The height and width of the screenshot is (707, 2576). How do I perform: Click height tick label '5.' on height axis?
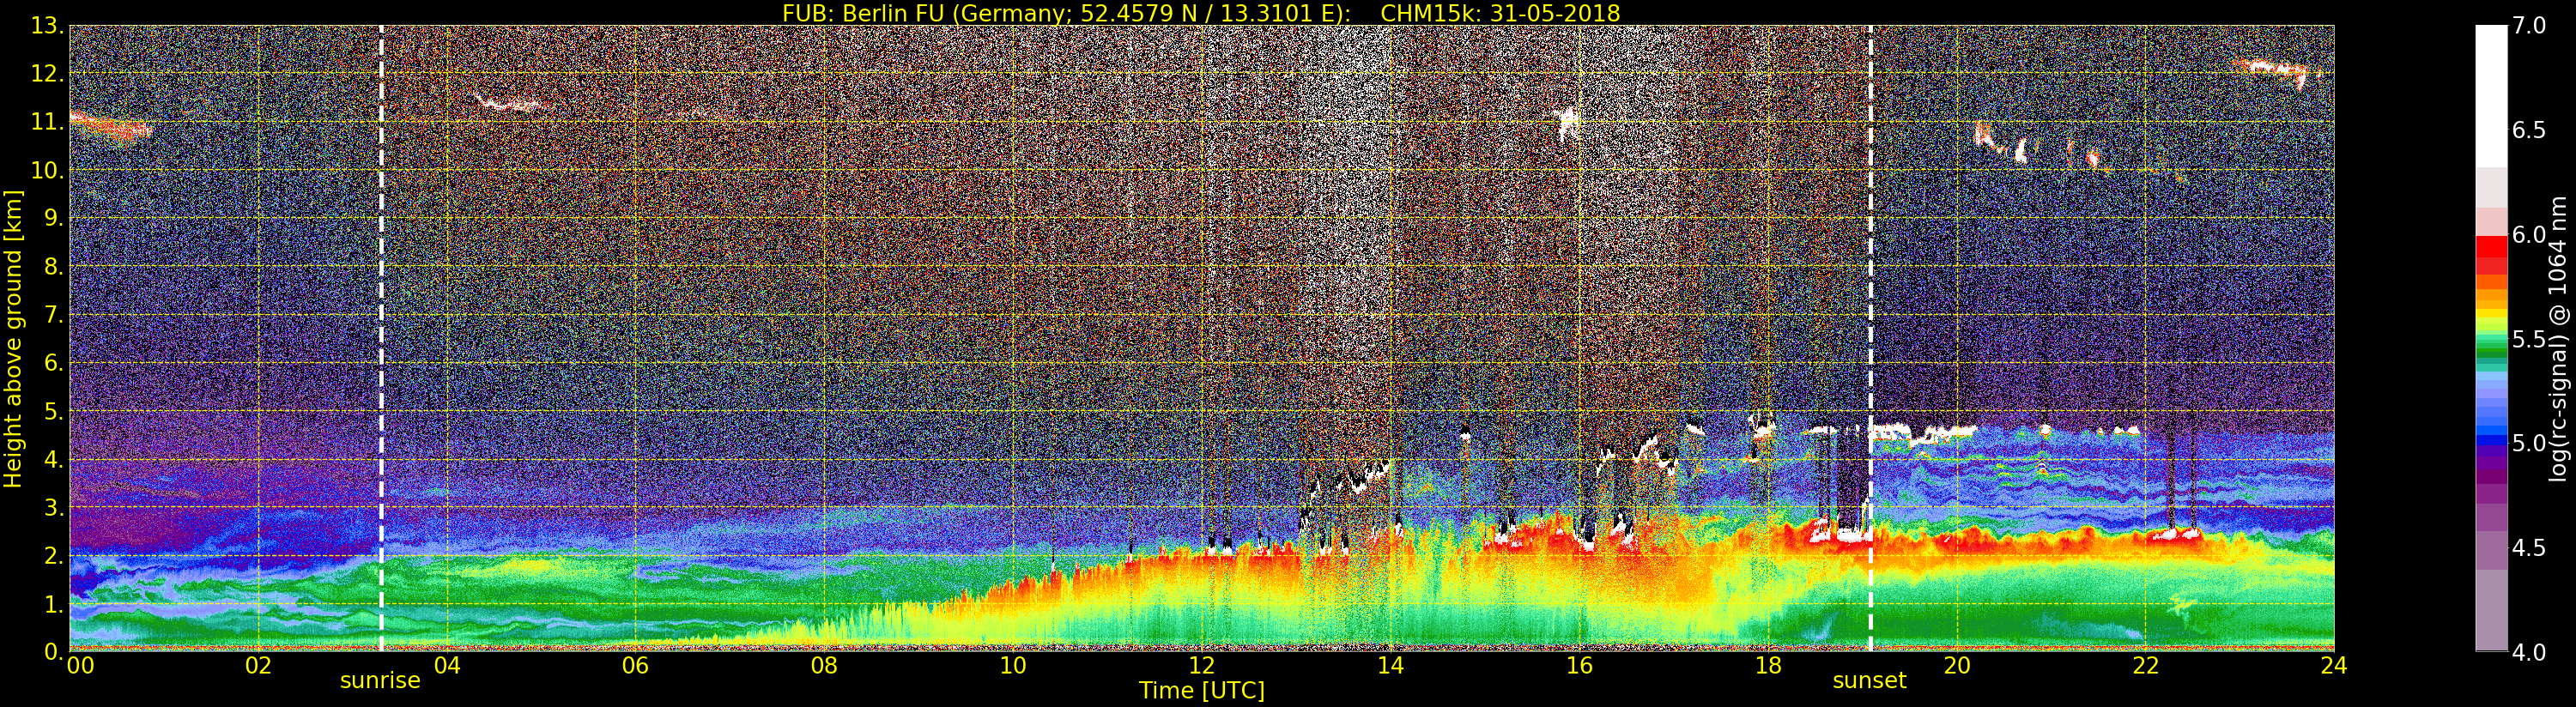coord(53,411)
